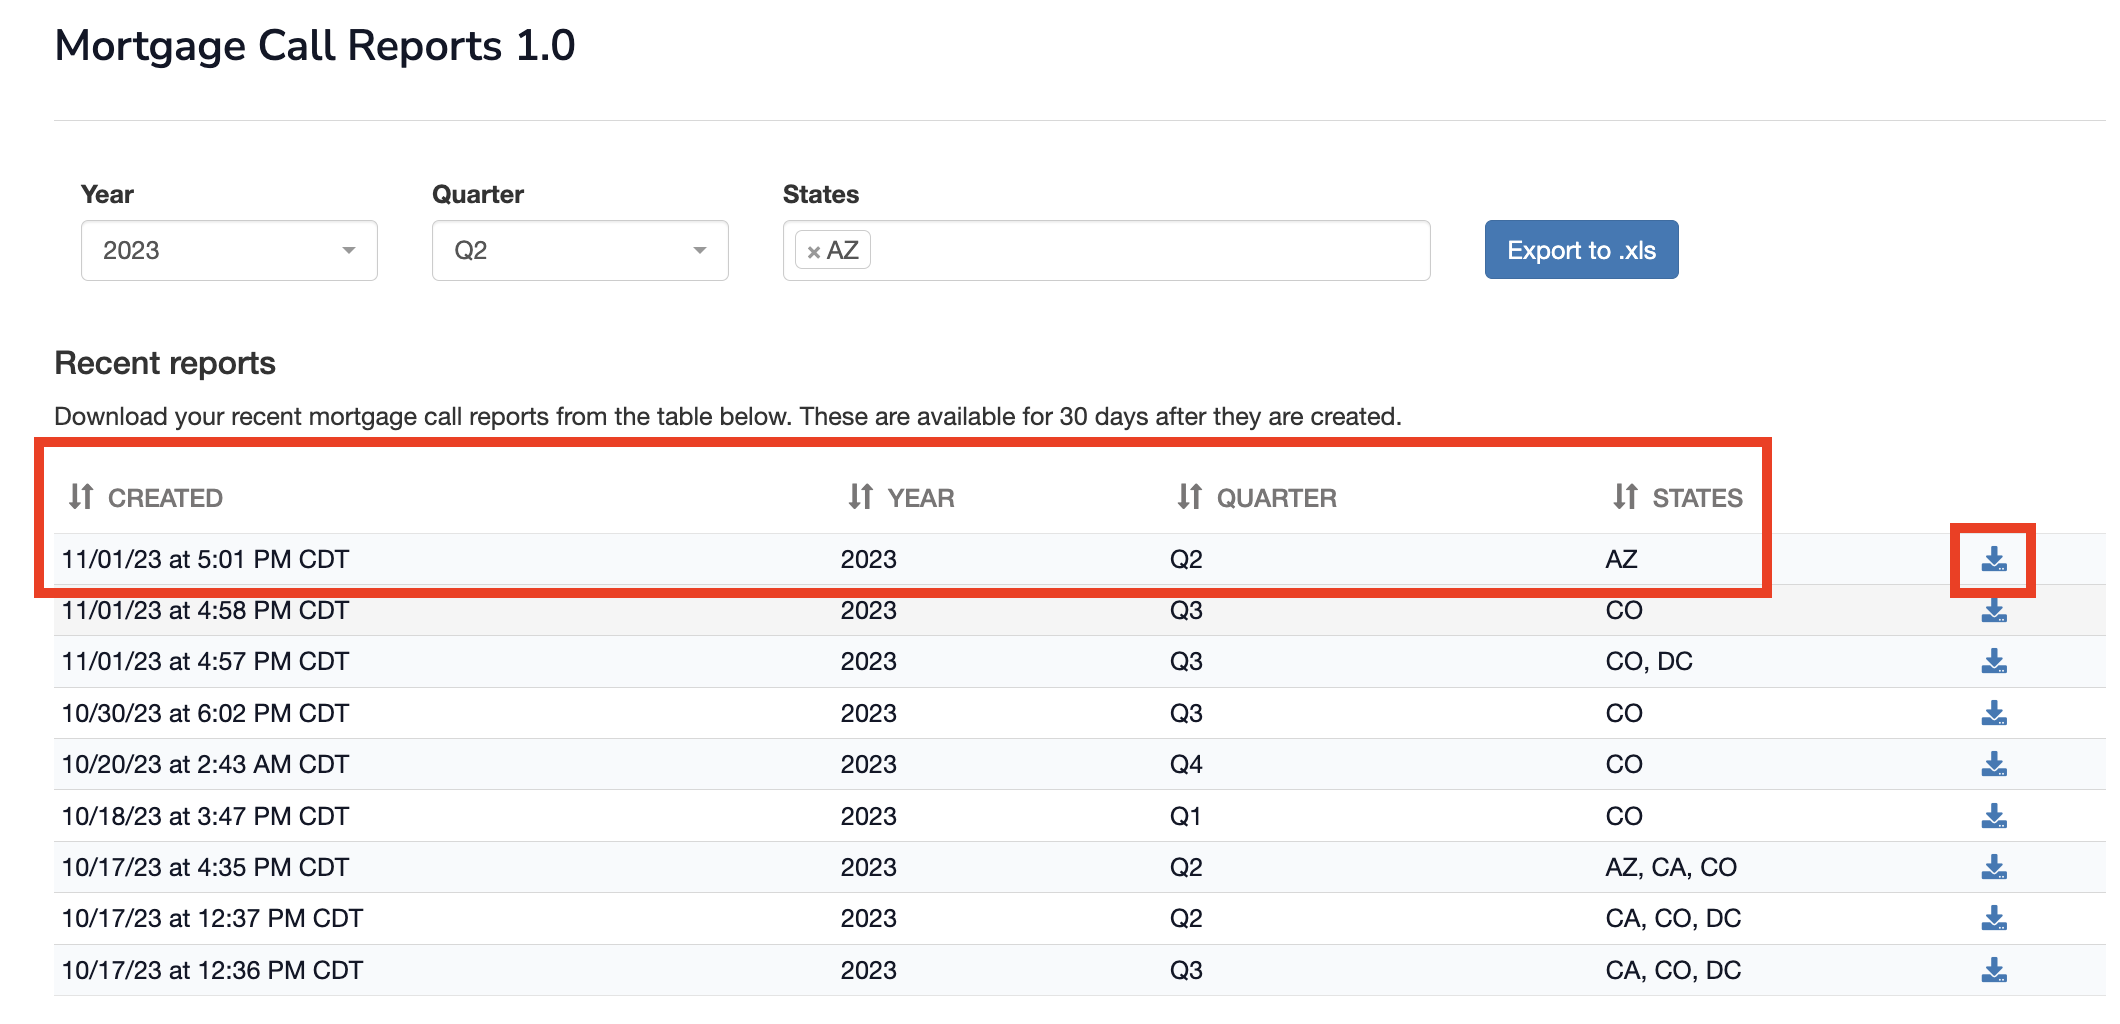Download the 10/17/23 12:37 PM report

tap(1993, 918)
